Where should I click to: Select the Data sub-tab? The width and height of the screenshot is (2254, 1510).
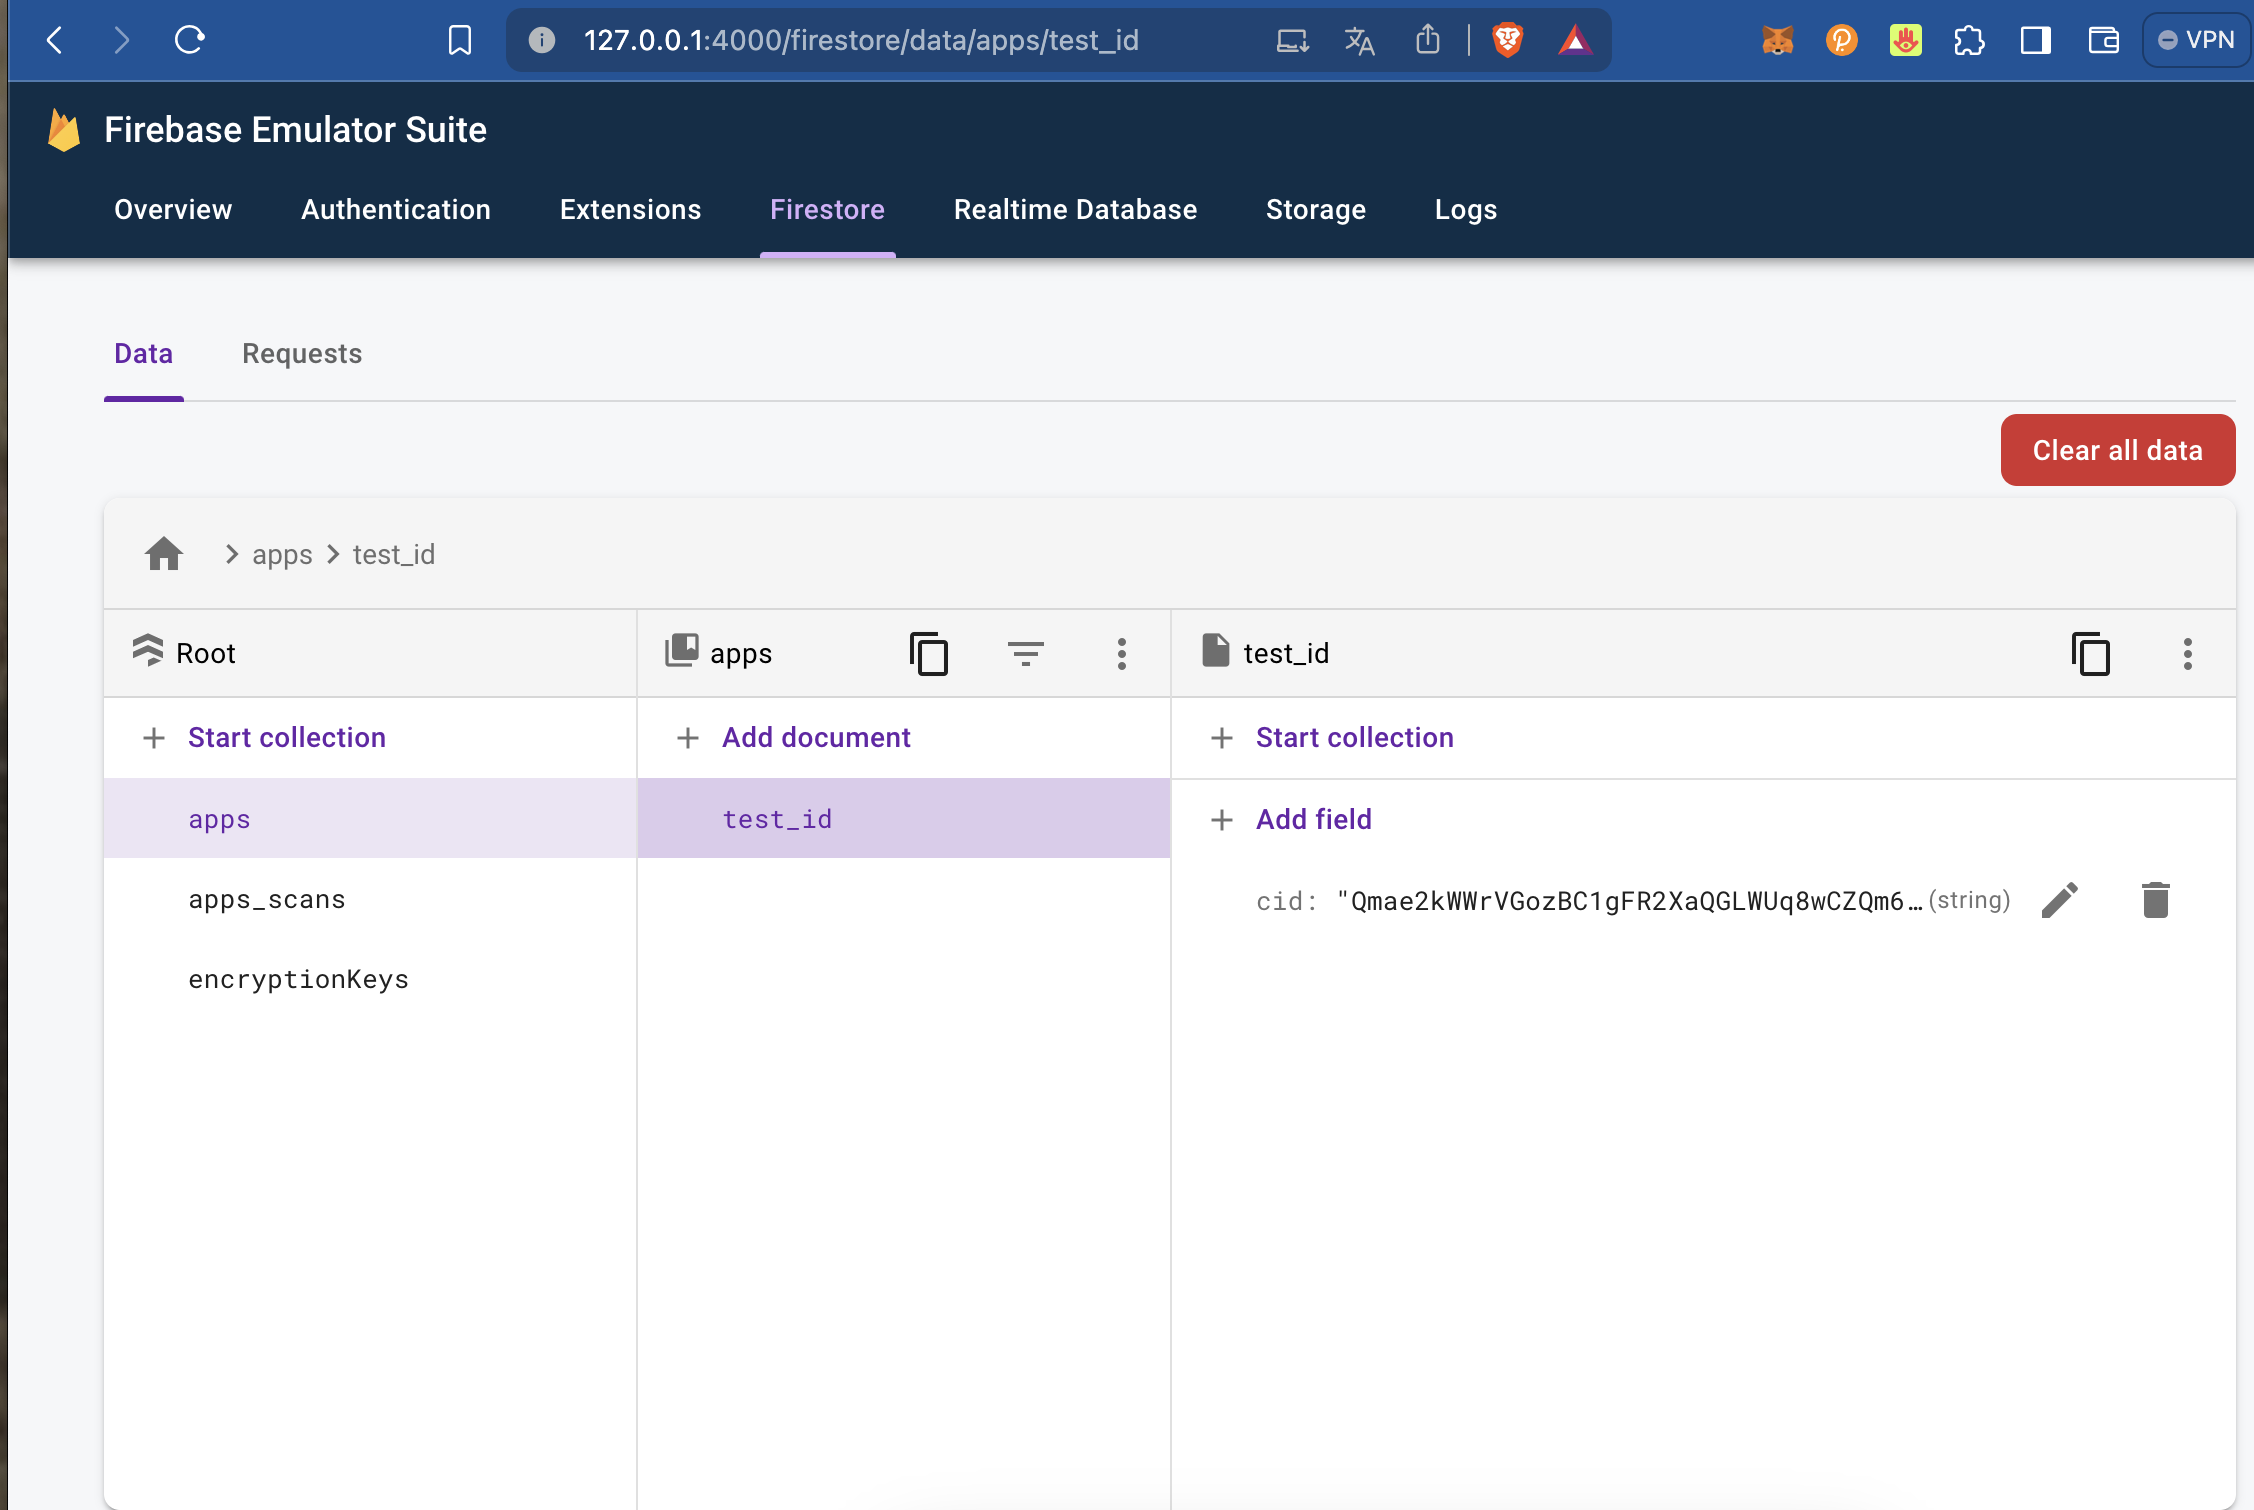[x=144, y=354]
